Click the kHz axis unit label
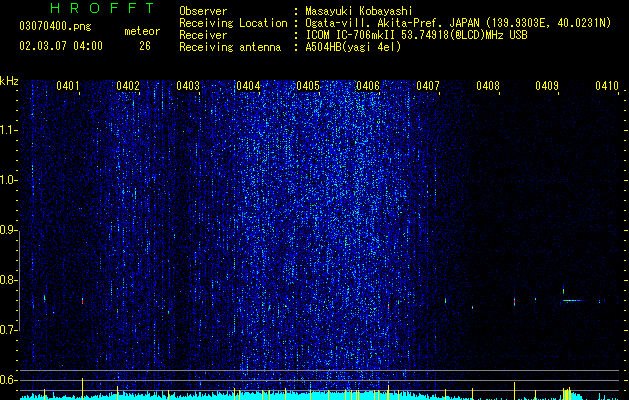Screen dimensions: 629x400 9,81
